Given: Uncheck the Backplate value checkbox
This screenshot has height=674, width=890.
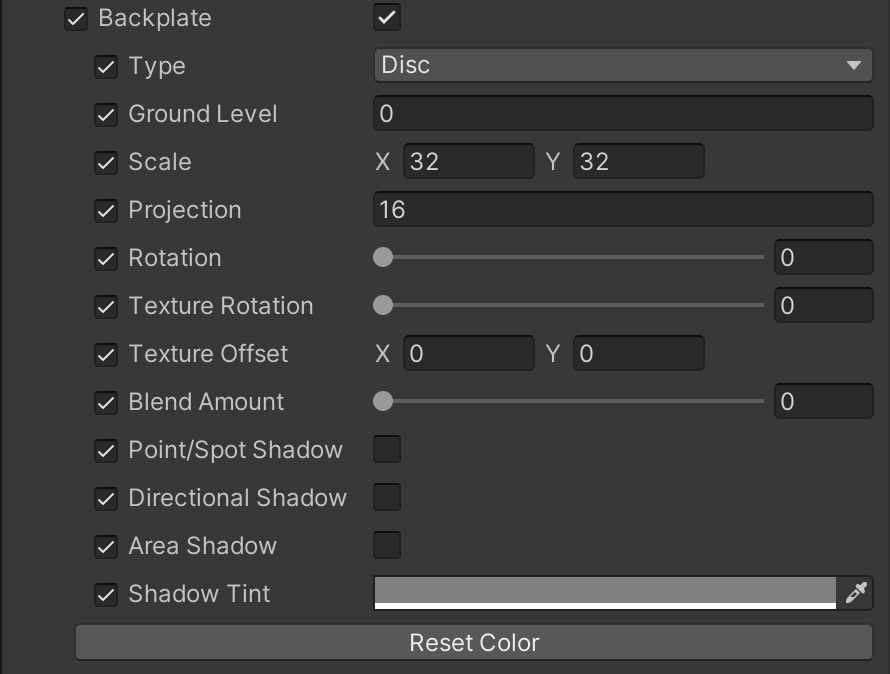Looking at the screenshot, I should click(x=387, y=18).
